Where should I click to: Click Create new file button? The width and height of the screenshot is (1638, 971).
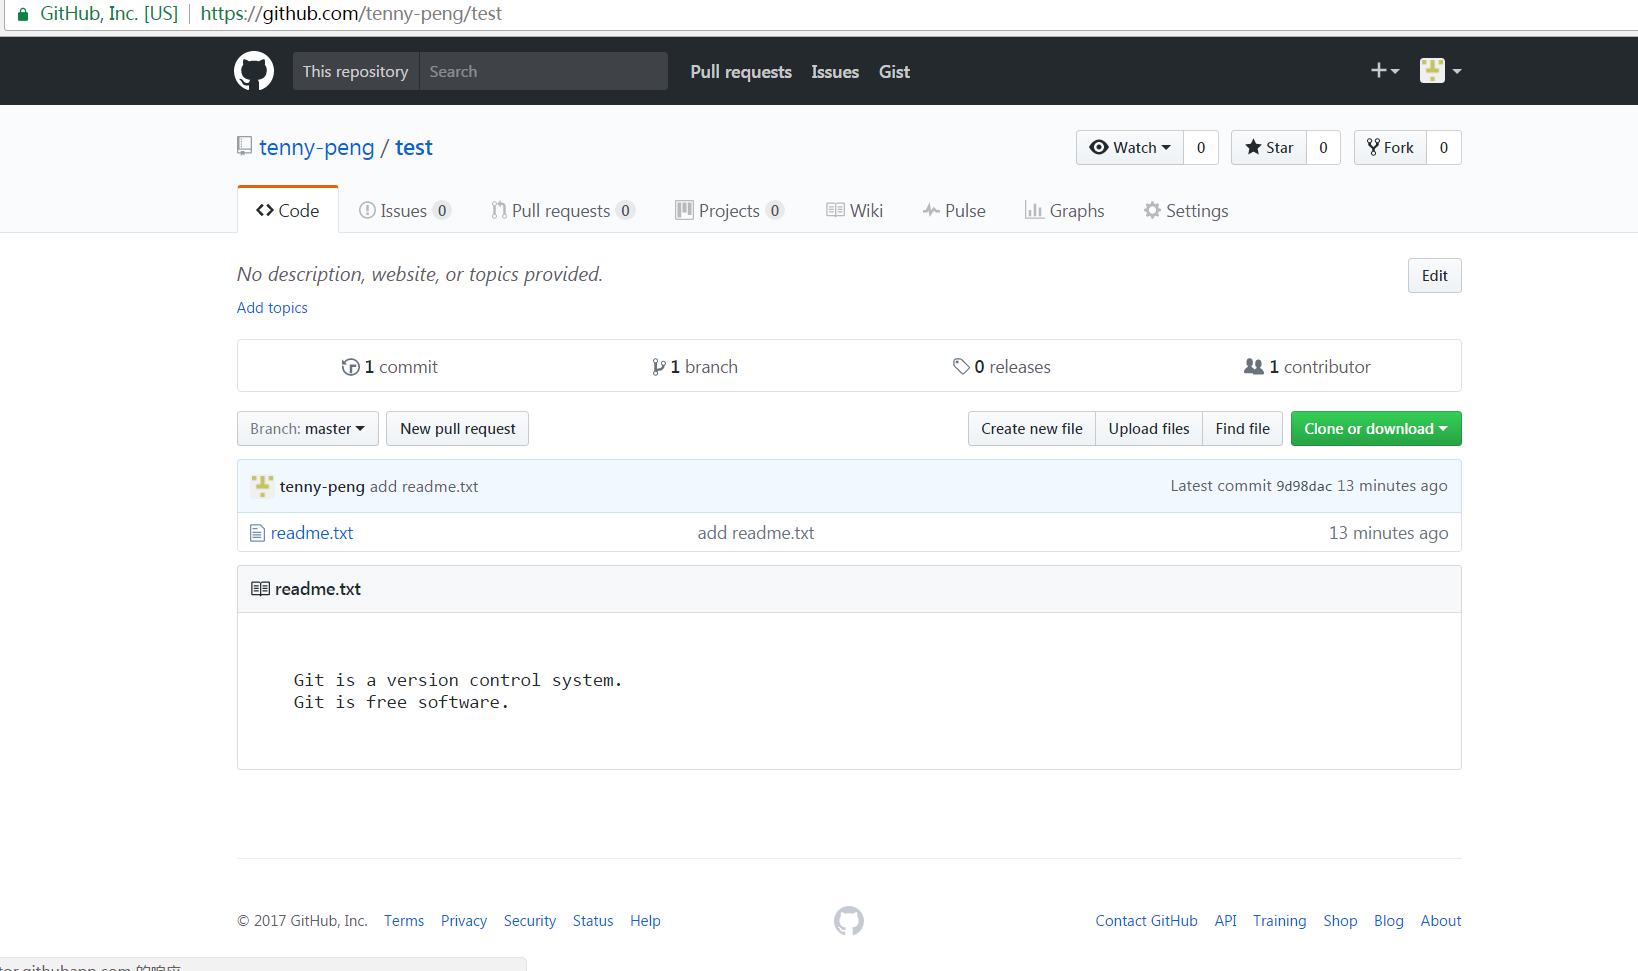point(1032,429)
